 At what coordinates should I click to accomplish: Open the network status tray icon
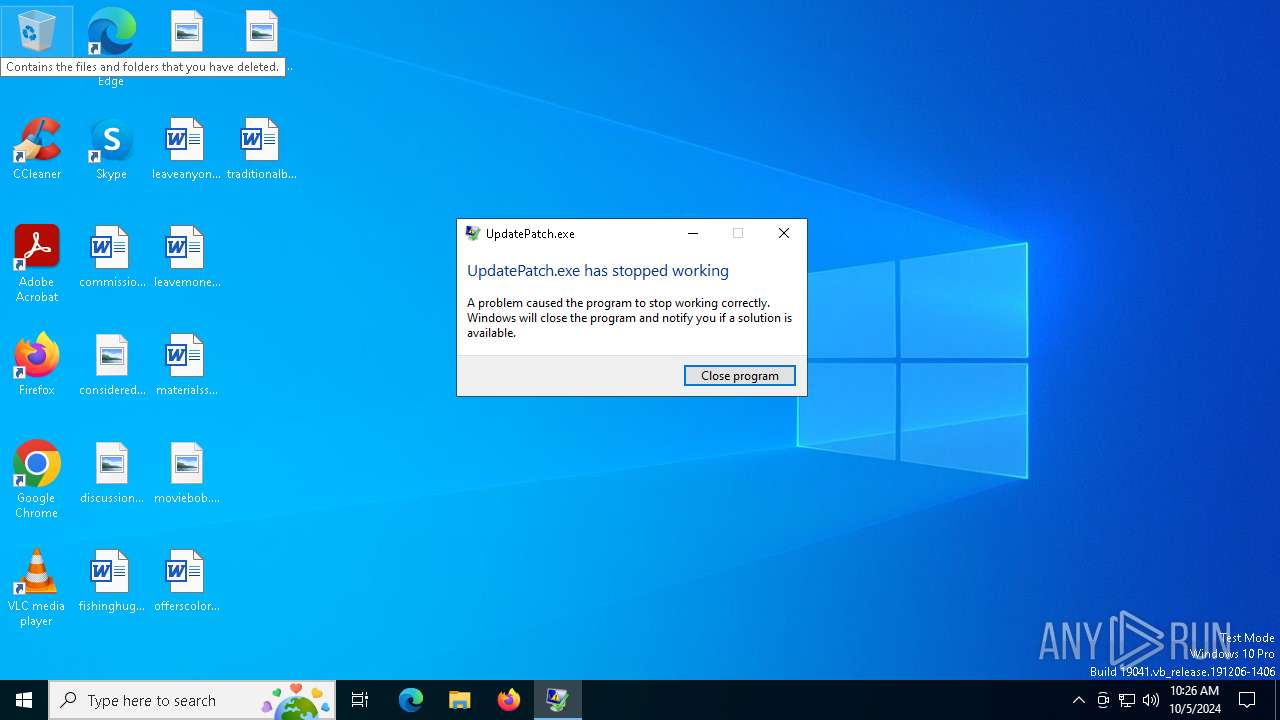pyautogui.click(x=1127, y=700)
